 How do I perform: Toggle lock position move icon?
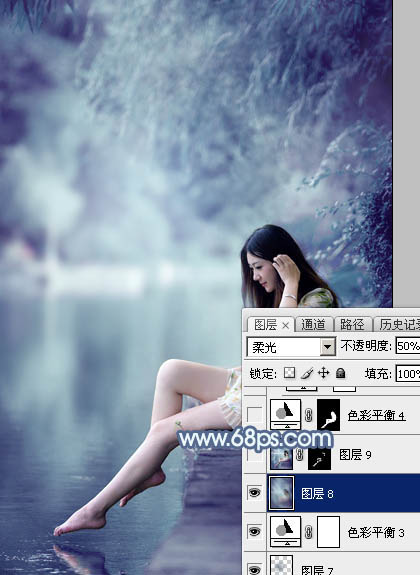tap(324, 373)
